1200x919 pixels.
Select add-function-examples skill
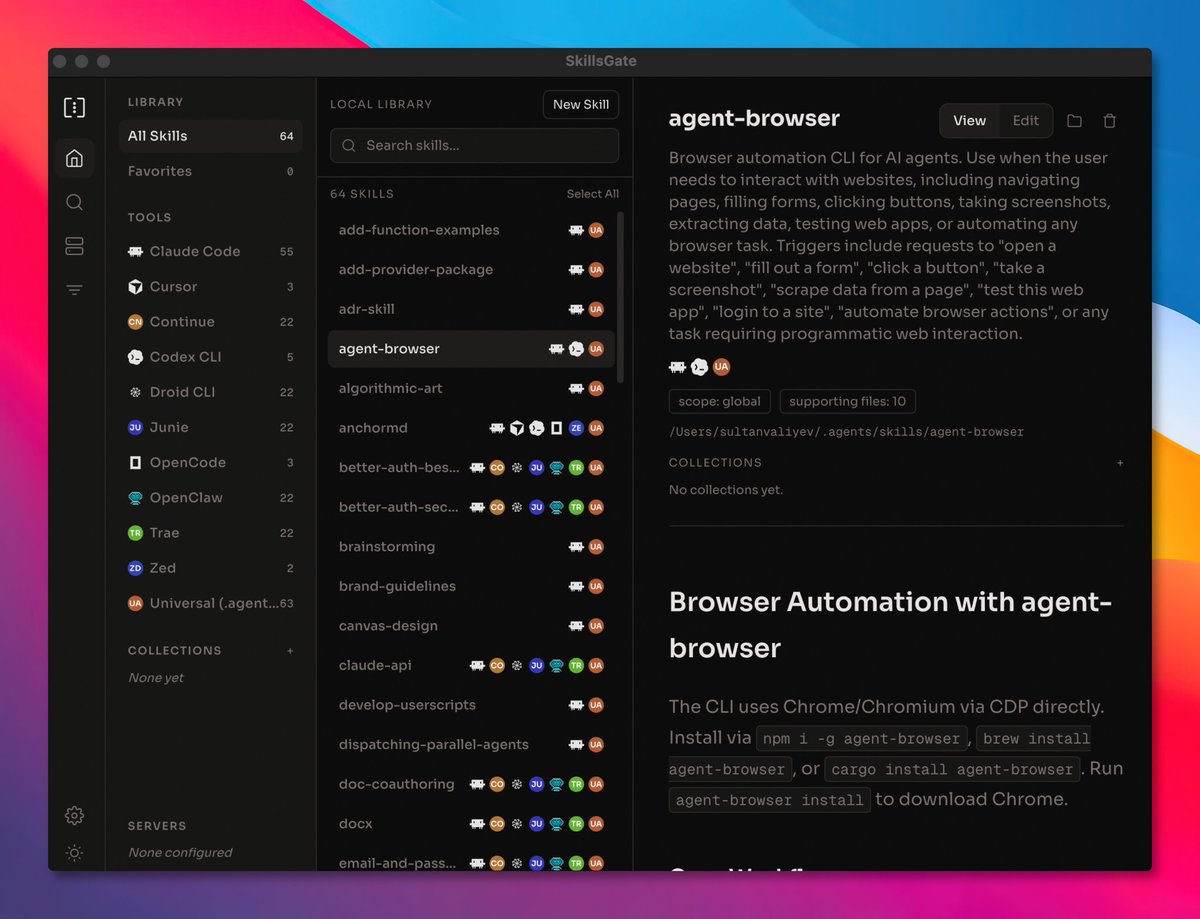point(471,230)
